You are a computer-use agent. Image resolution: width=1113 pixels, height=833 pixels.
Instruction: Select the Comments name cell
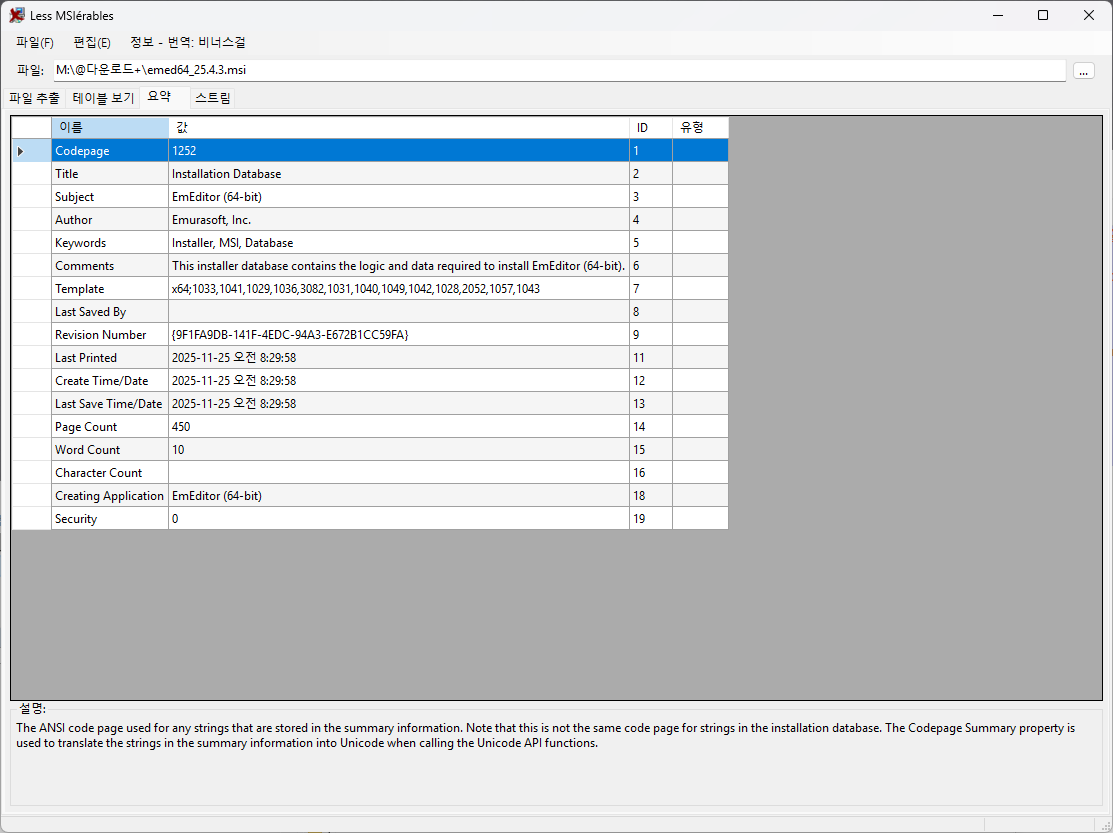point(110,266)
